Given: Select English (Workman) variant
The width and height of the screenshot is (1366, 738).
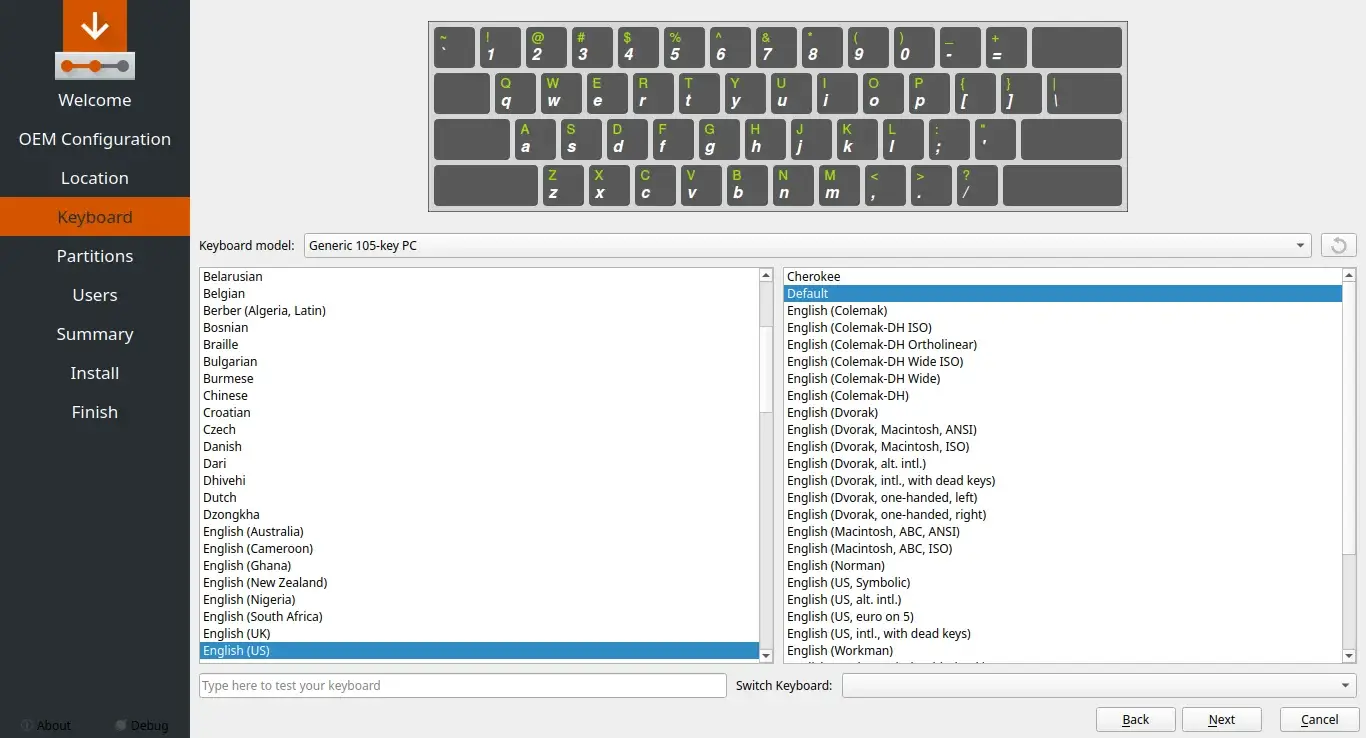Looking at the screenshot, I should tap(1063, 650).
